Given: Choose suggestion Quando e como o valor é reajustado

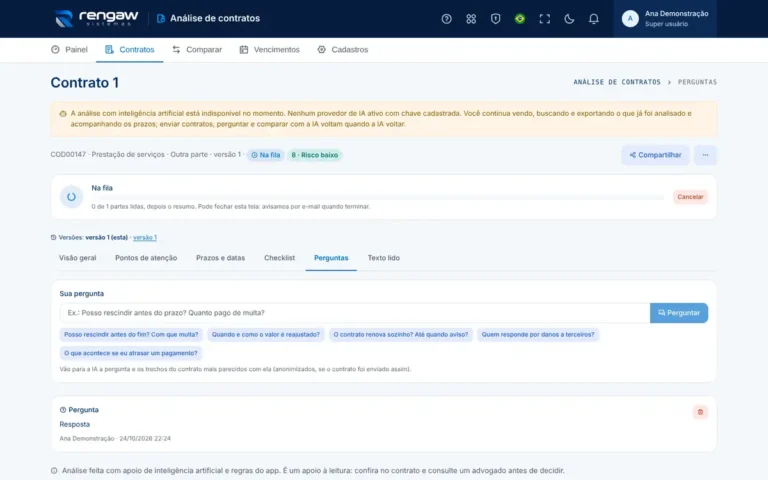Looking at the screenshot, I should coord(265,335).
